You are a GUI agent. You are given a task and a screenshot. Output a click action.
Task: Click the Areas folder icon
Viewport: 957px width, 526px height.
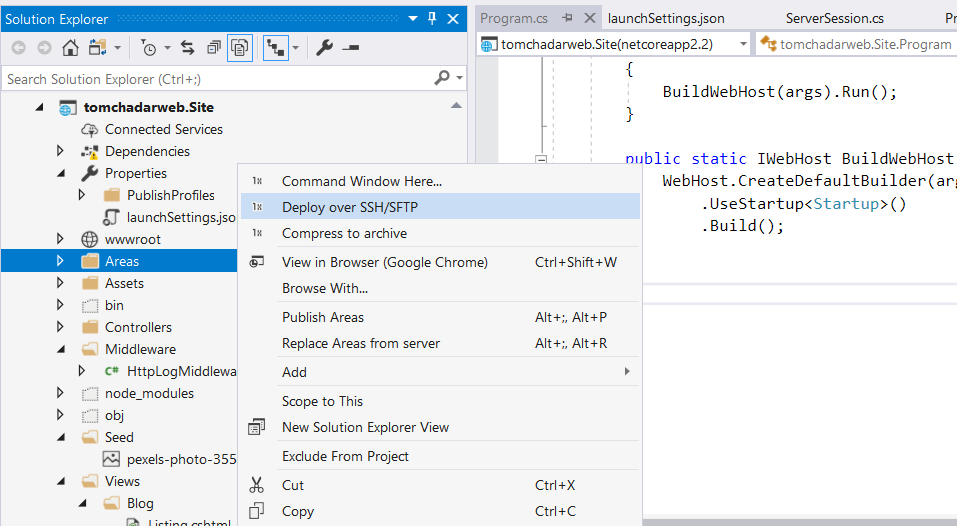click(x=90, y=261)
